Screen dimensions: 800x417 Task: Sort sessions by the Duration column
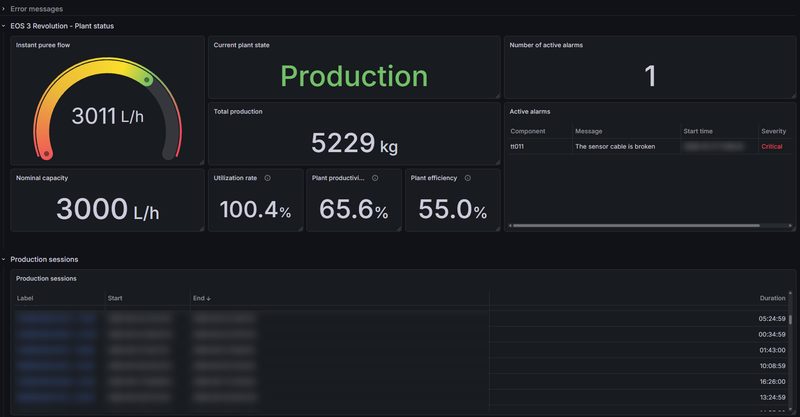pos(772,298)
